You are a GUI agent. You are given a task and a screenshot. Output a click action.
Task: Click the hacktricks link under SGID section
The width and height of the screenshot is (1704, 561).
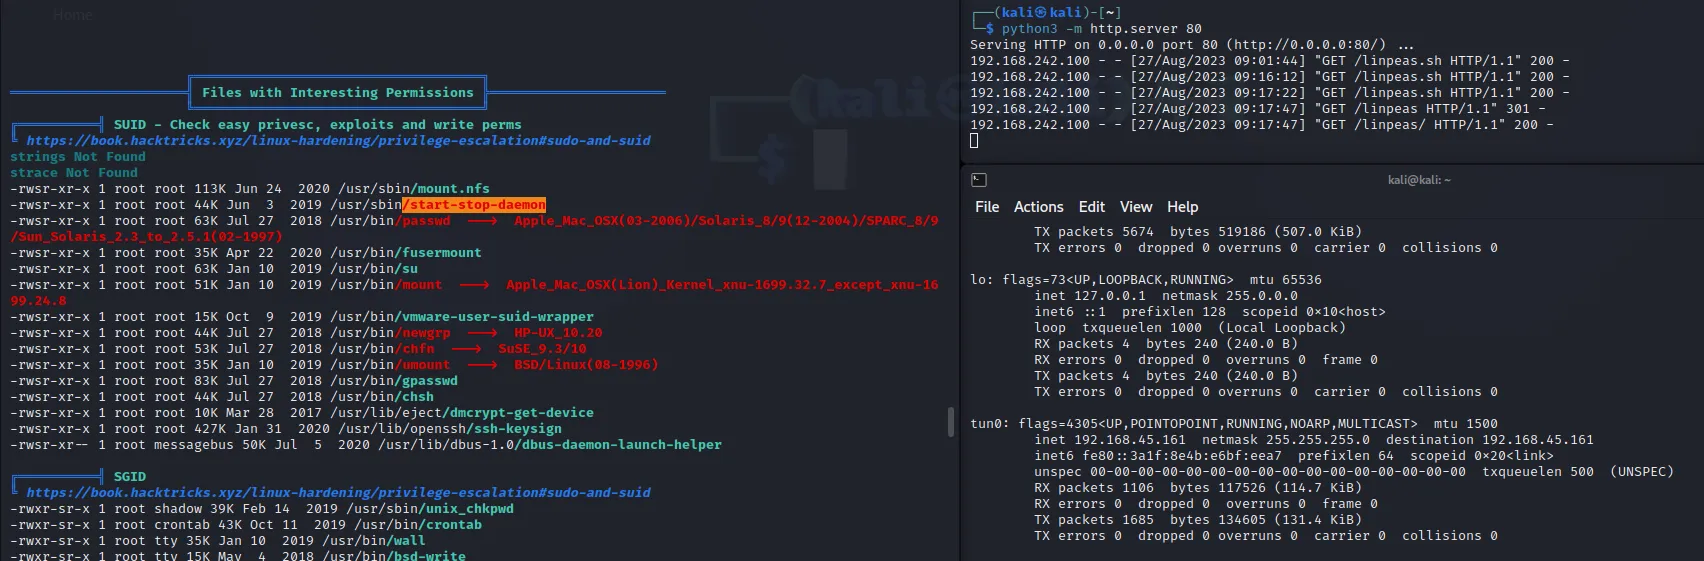(x=338, y=493)
